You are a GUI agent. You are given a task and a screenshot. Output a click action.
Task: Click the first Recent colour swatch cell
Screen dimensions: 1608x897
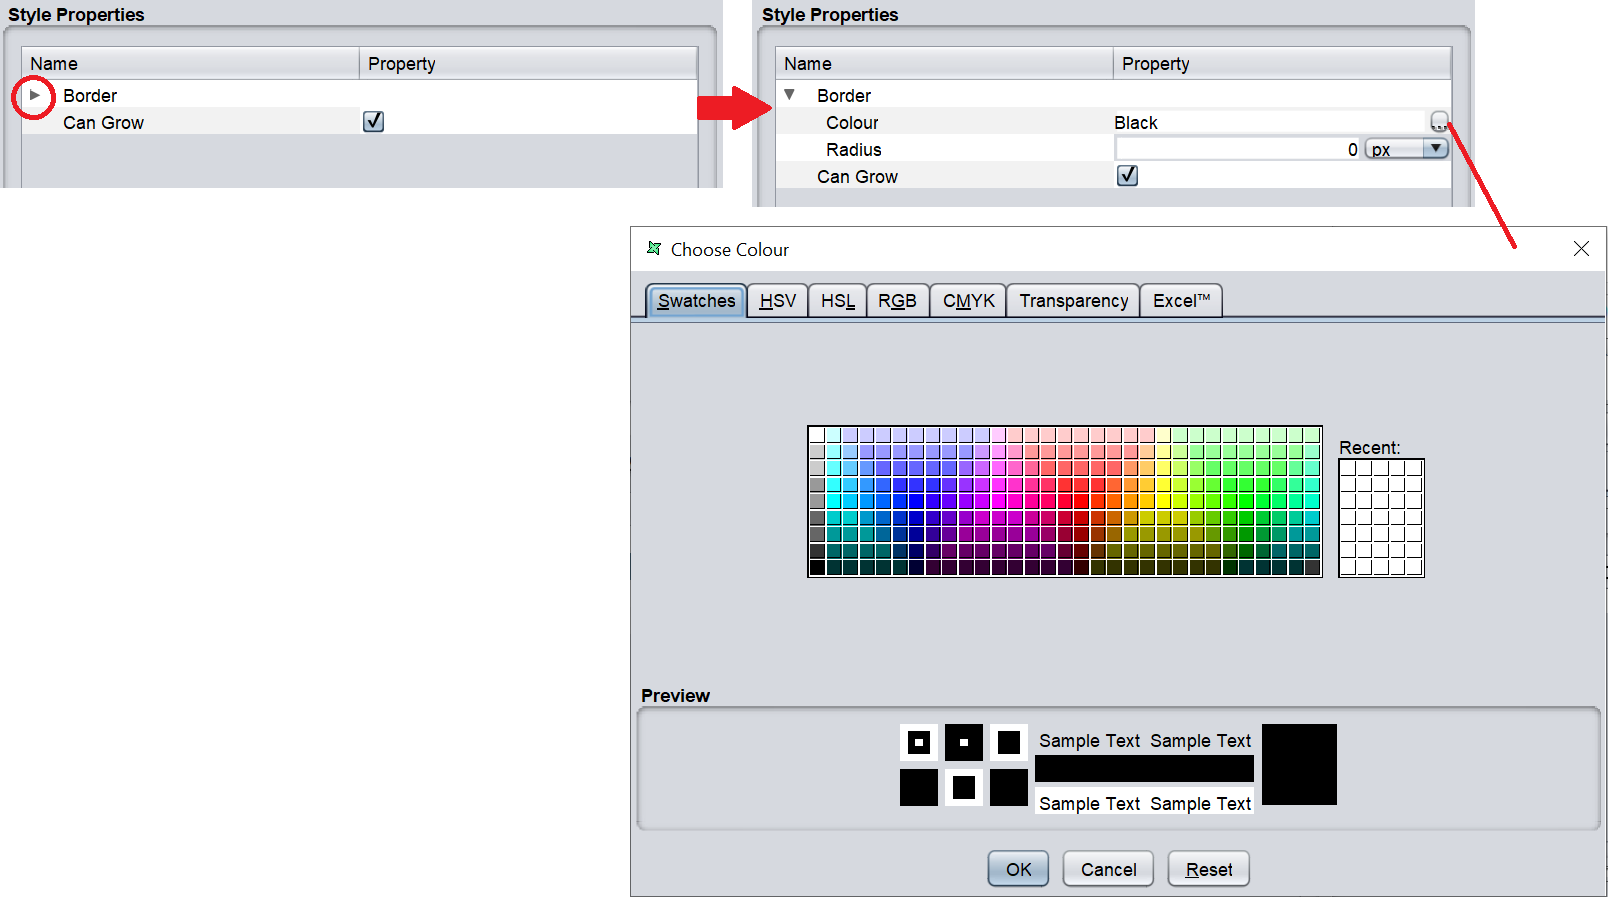click(1348, 468)
